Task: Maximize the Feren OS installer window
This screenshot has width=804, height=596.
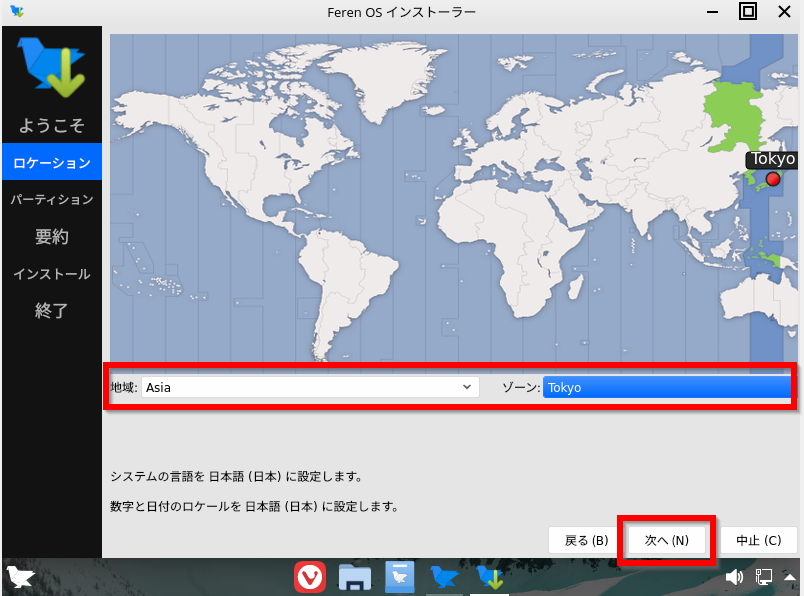Action: 748,12
